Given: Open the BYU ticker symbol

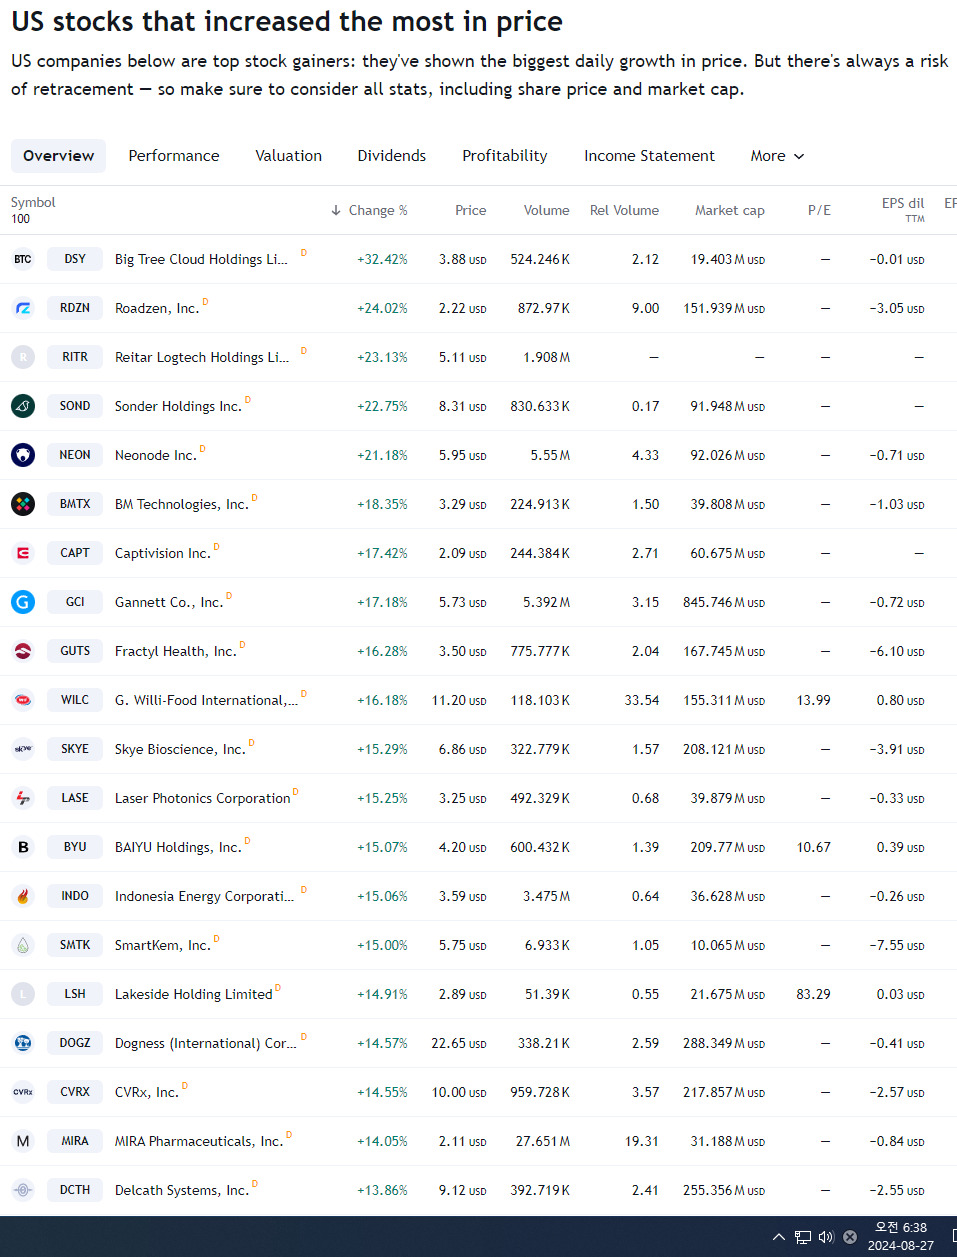Looking at the screenshot, I should (x=75, y=847).
